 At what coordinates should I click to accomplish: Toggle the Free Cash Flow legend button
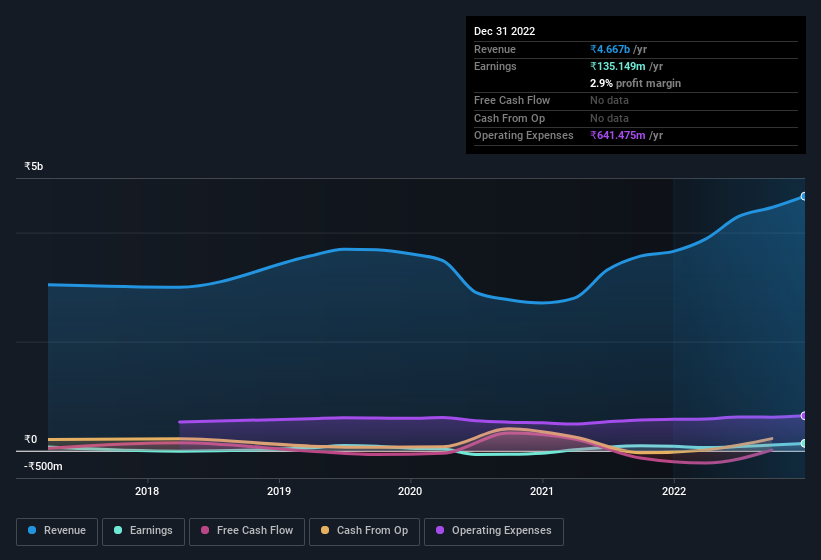pos(247,531)
